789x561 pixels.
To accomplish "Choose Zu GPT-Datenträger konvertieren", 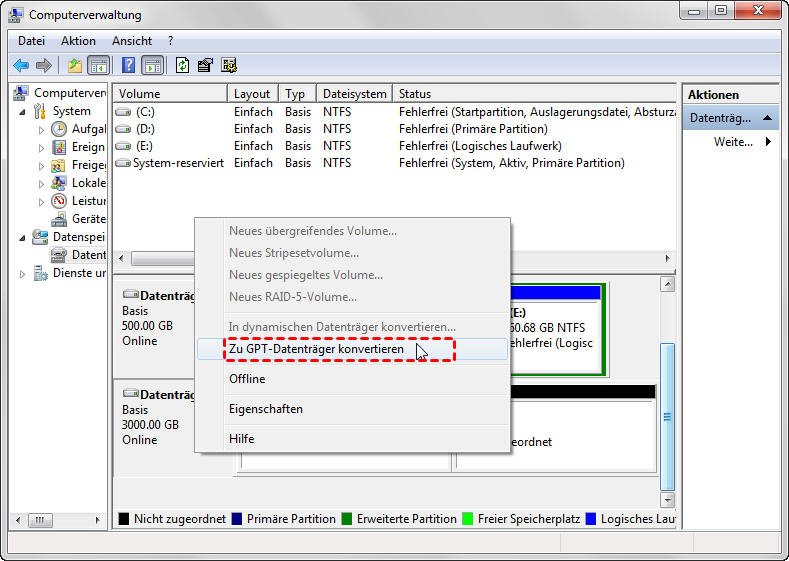I will (x=352, y=349).
